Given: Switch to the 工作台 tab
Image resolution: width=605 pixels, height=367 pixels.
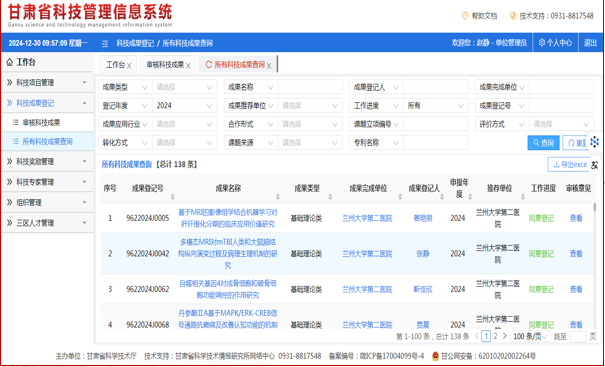Looking at the screenshot, I should click(x=115, y=65).
